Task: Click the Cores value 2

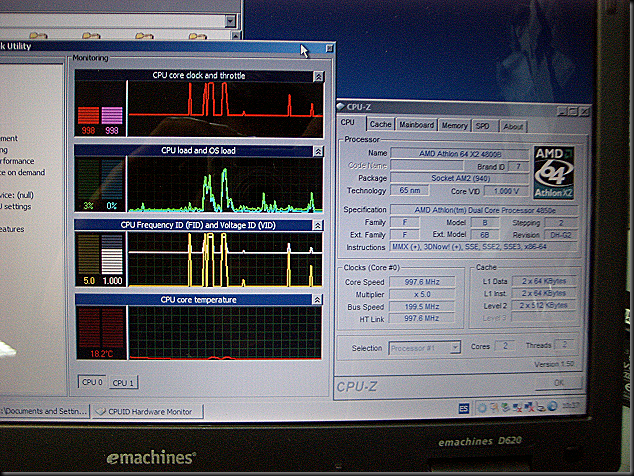Action: (x=505, y=346)
